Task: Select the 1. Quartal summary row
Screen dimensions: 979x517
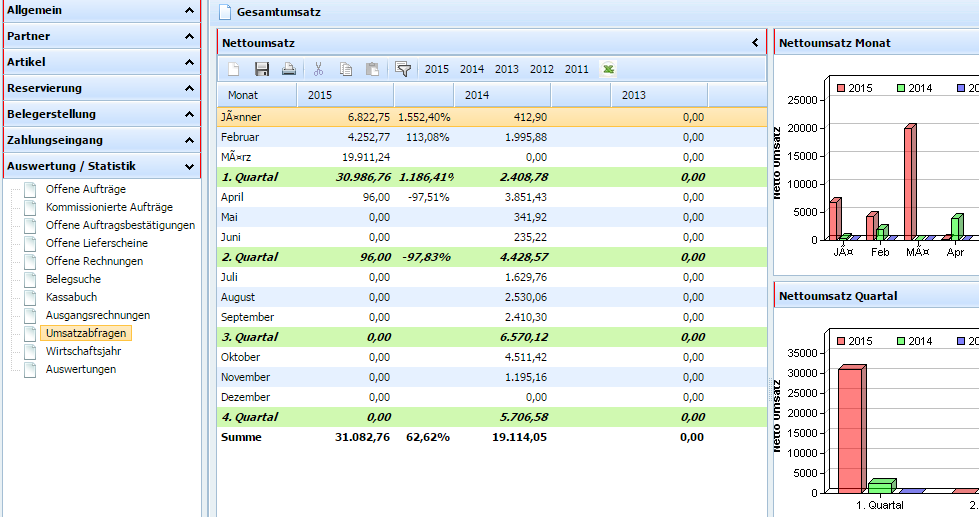Action: click(492, 177)
